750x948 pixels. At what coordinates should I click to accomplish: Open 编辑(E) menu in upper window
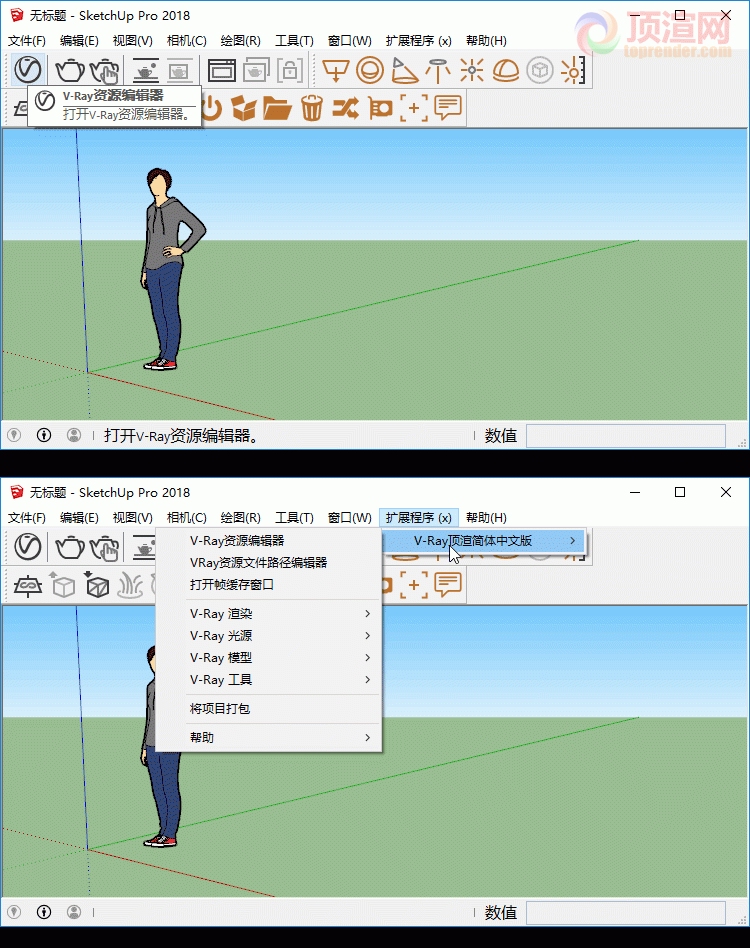79,41
